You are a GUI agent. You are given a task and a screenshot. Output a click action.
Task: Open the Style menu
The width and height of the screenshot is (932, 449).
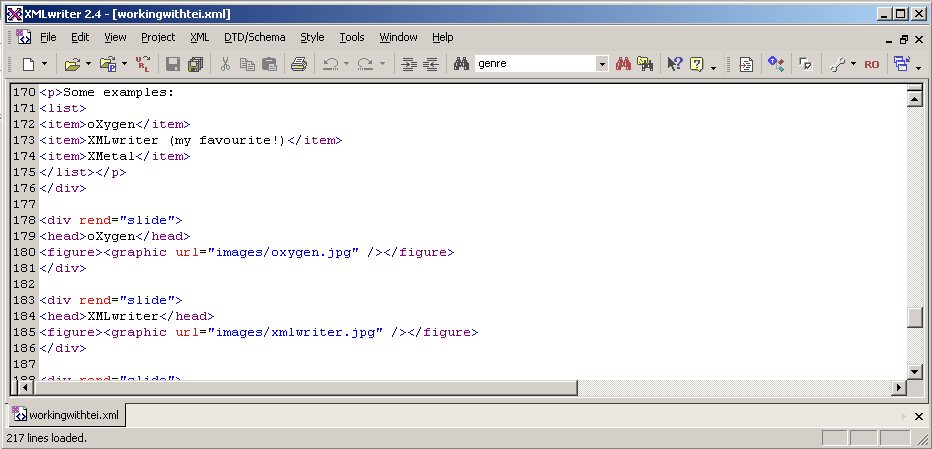(x=312, y=37)
